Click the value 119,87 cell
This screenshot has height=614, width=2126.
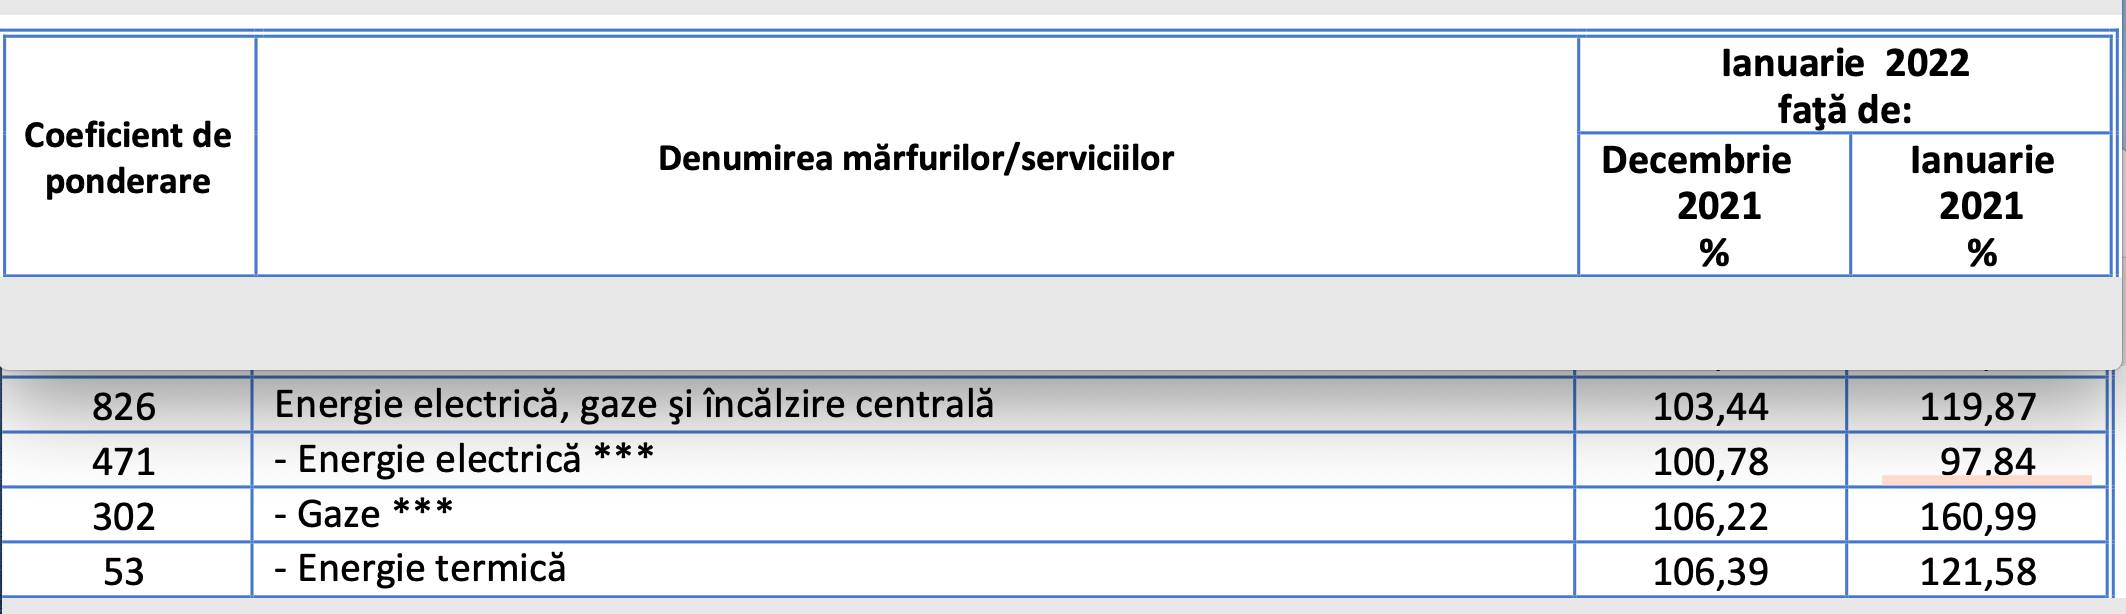click(x=1977, y=407)
